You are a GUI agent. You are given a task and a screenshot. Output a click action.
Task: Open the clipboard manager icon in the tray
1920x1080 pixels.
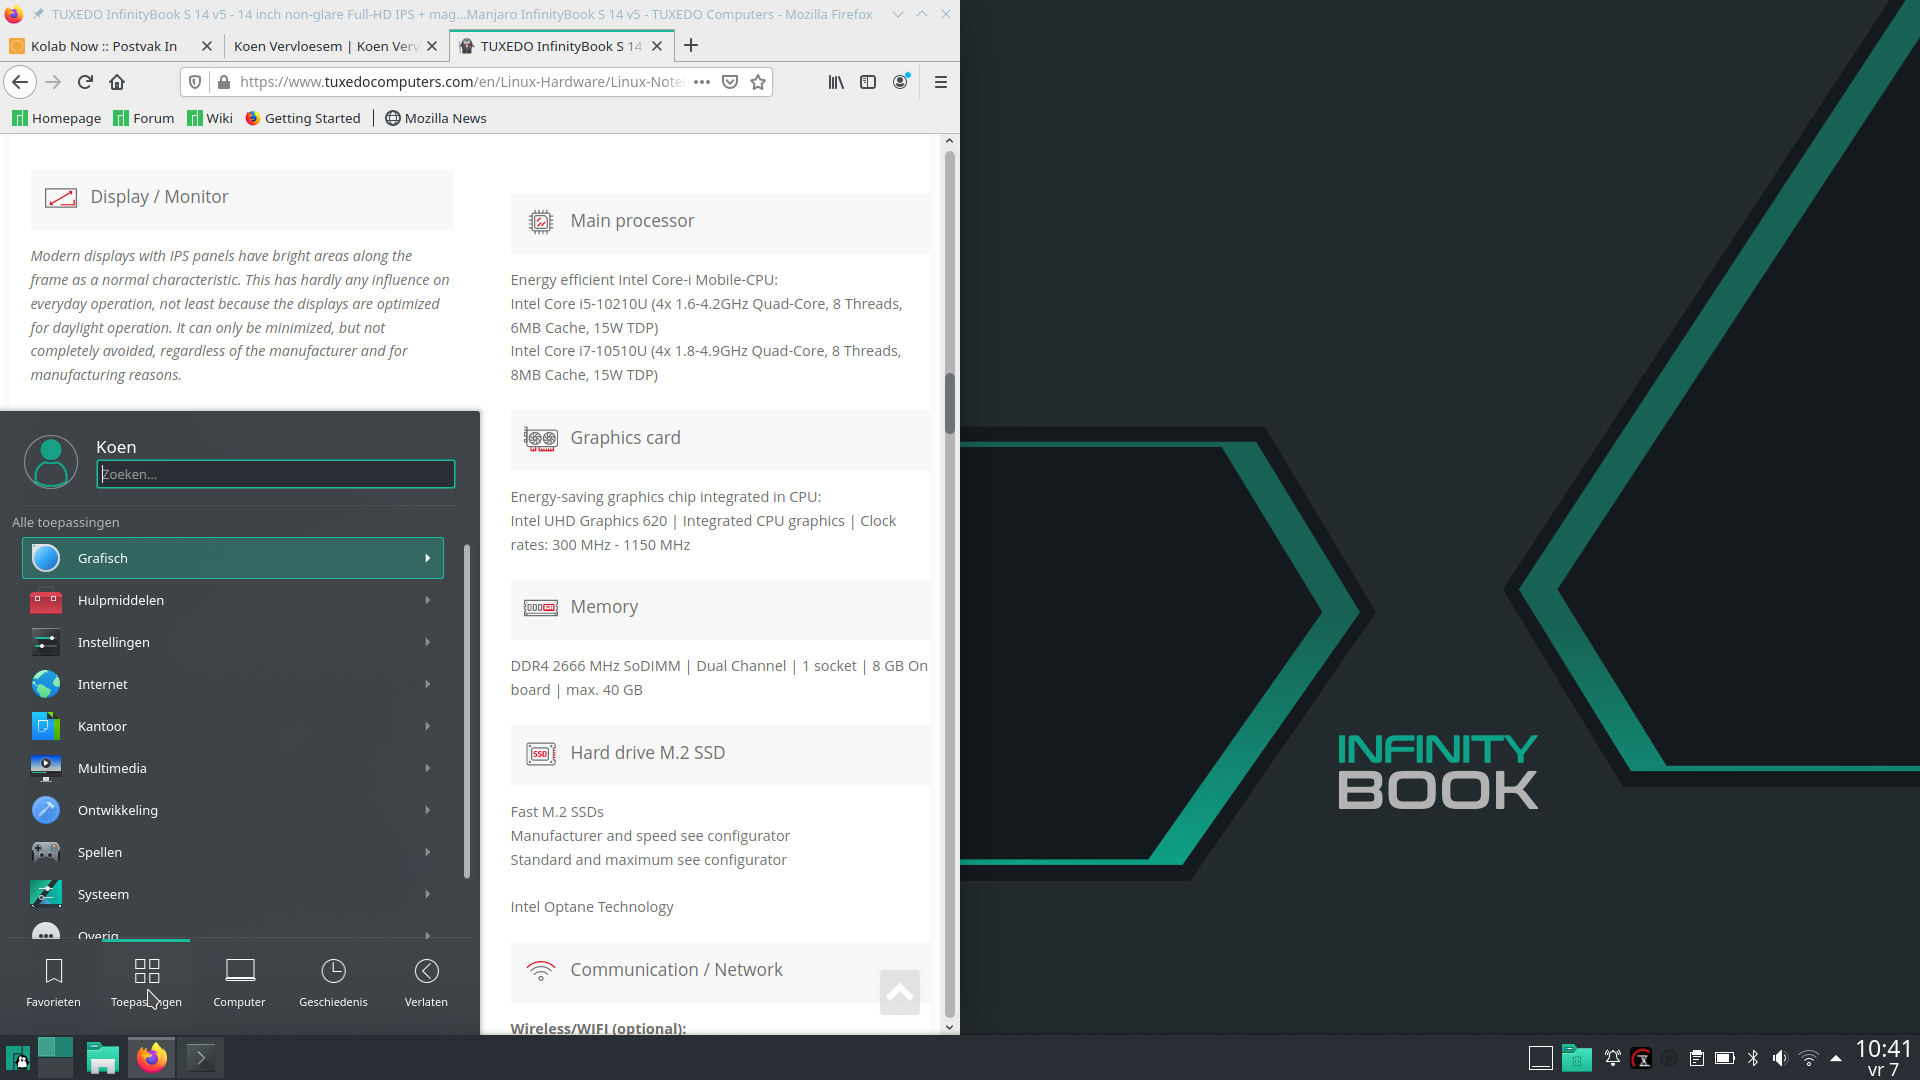tap(1696, 1058)
